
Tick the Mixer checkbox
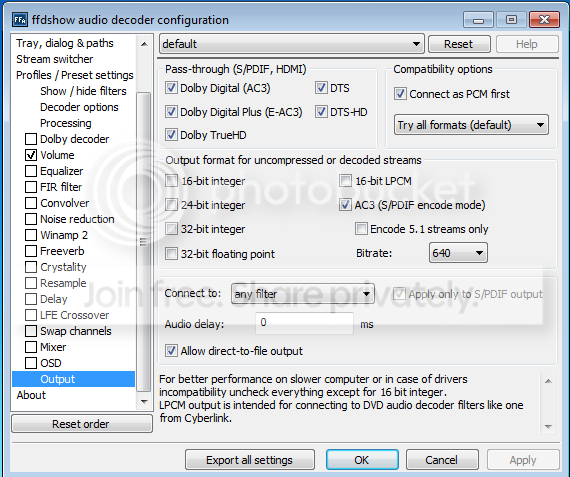tap(31, 347)
